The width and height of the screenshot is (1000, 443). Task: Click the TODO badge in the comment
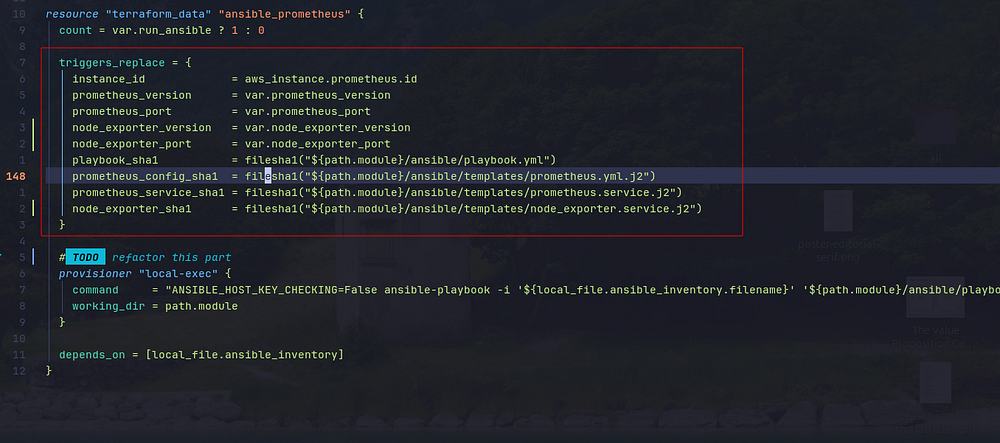click(85, 258)
